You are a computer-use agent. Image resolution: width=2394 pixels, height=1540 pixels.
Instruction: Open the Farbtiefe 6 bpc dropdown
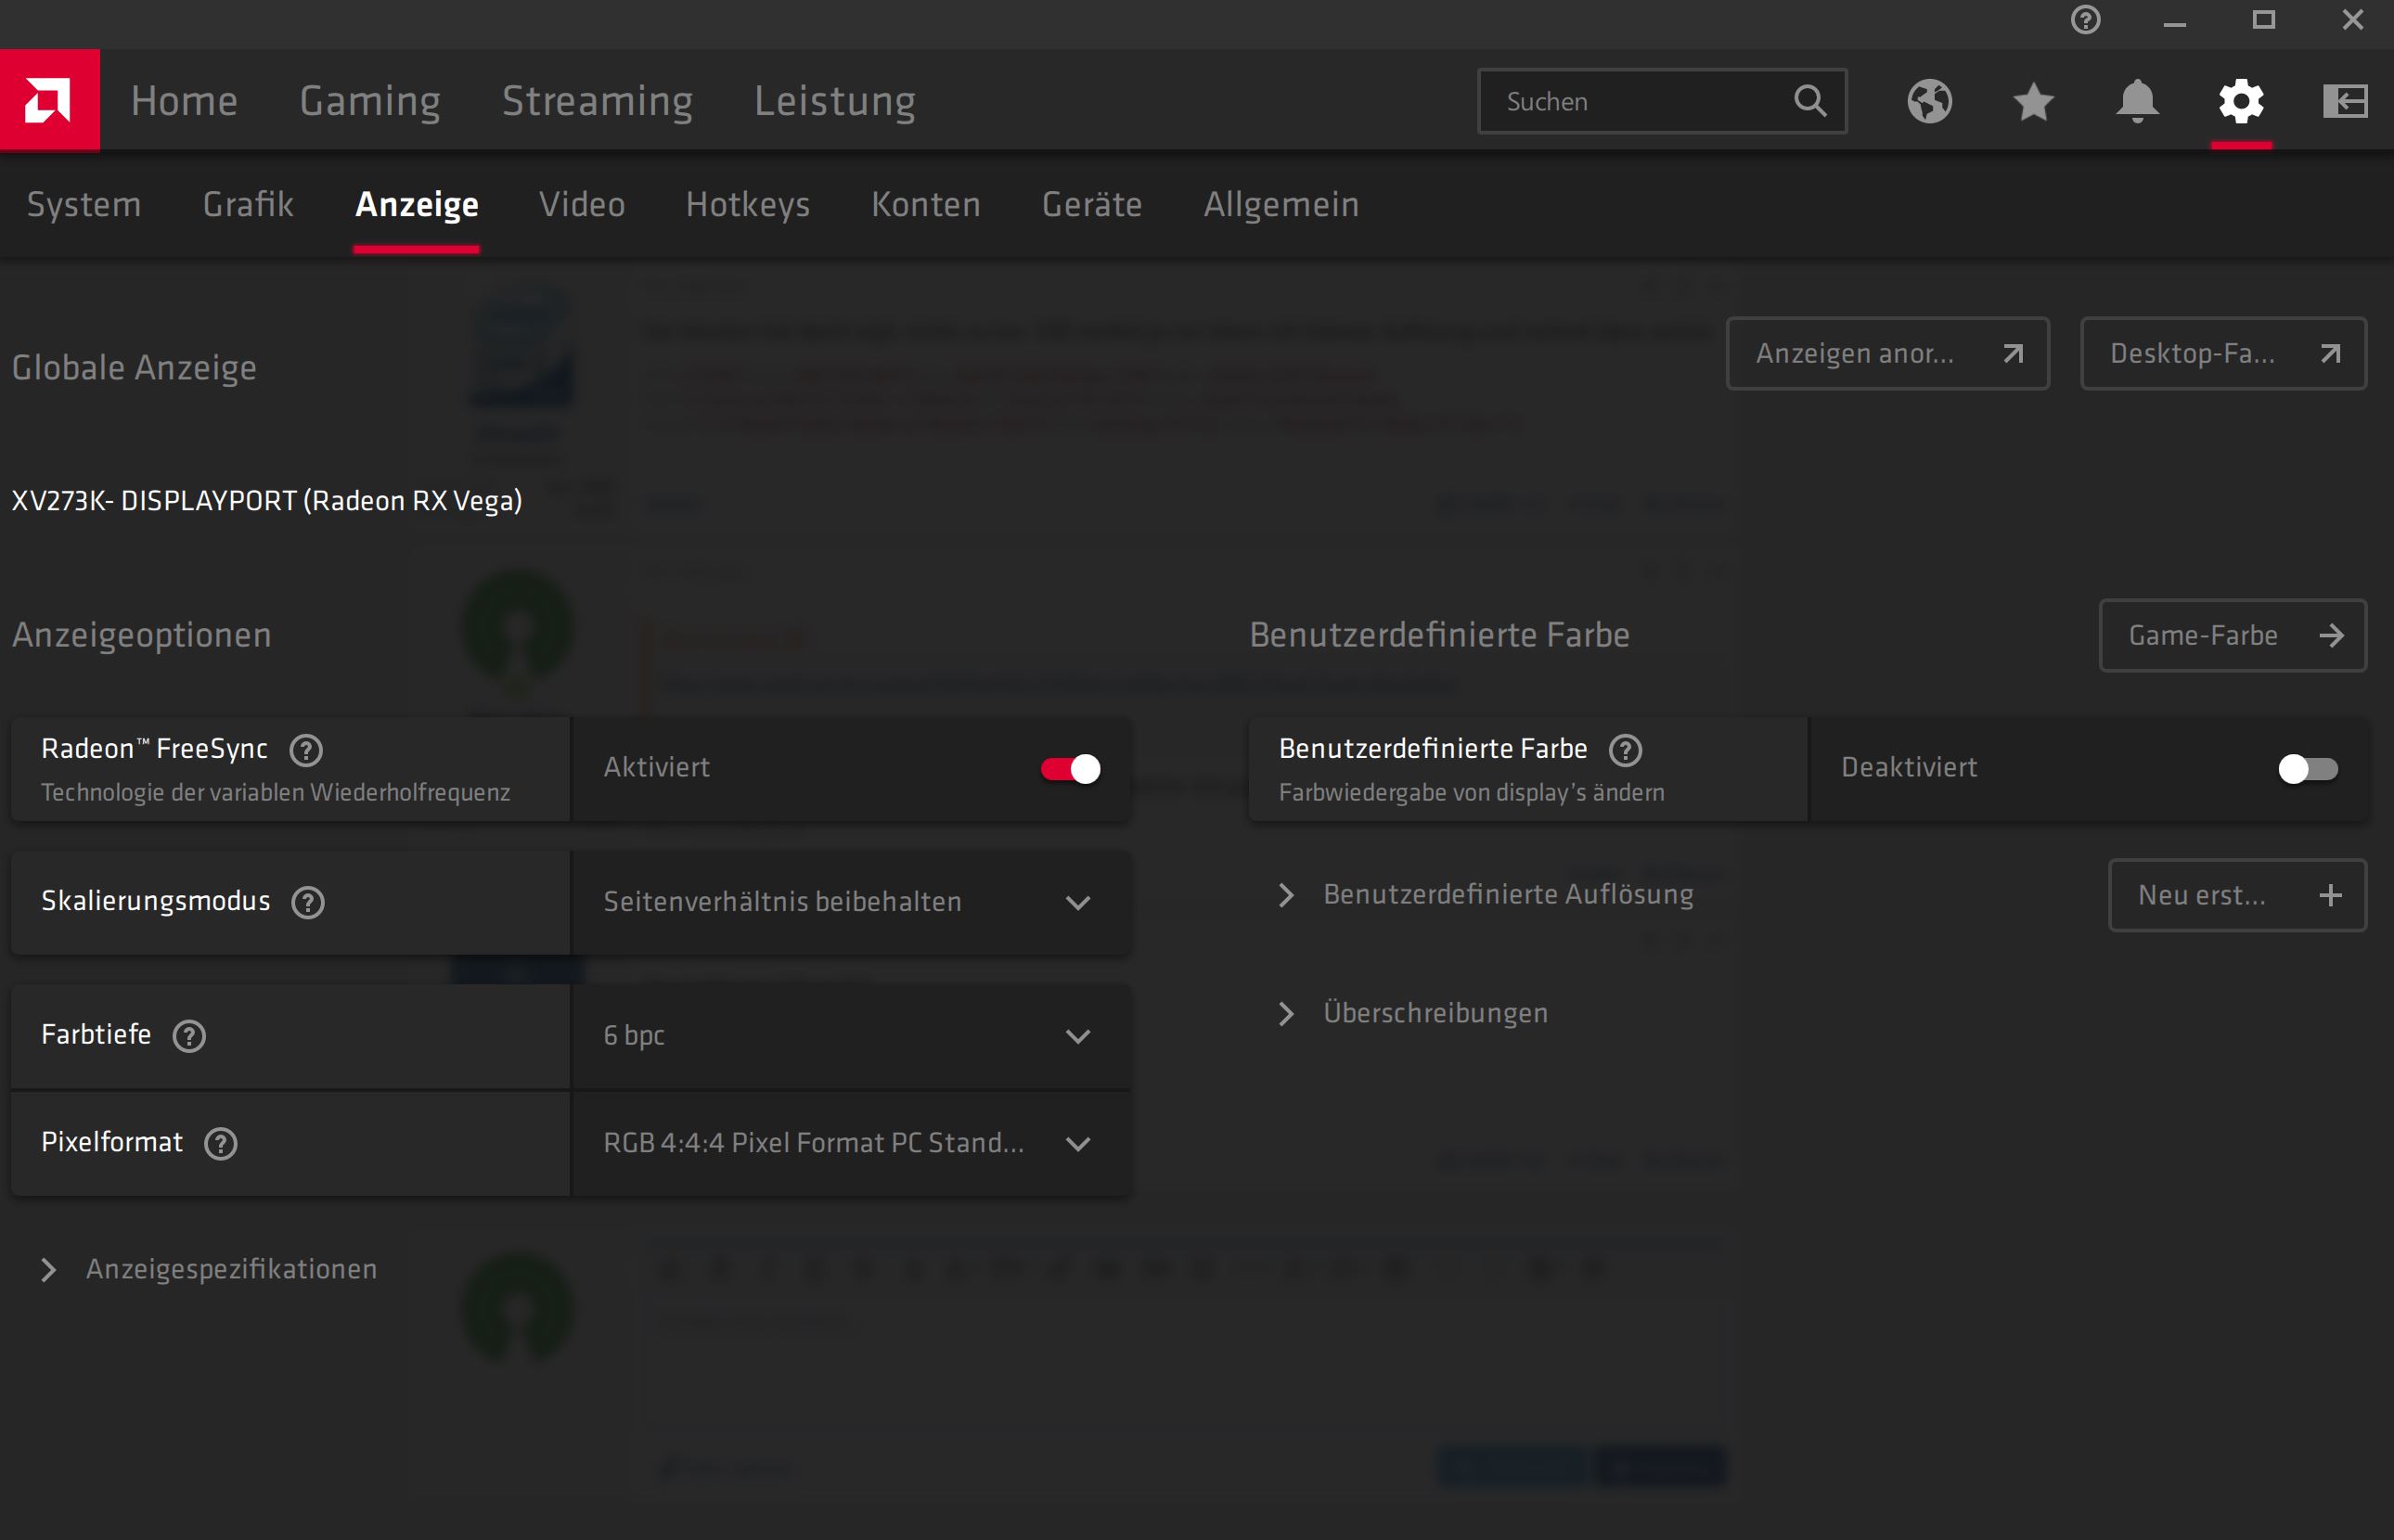(x=850, y=1036)
